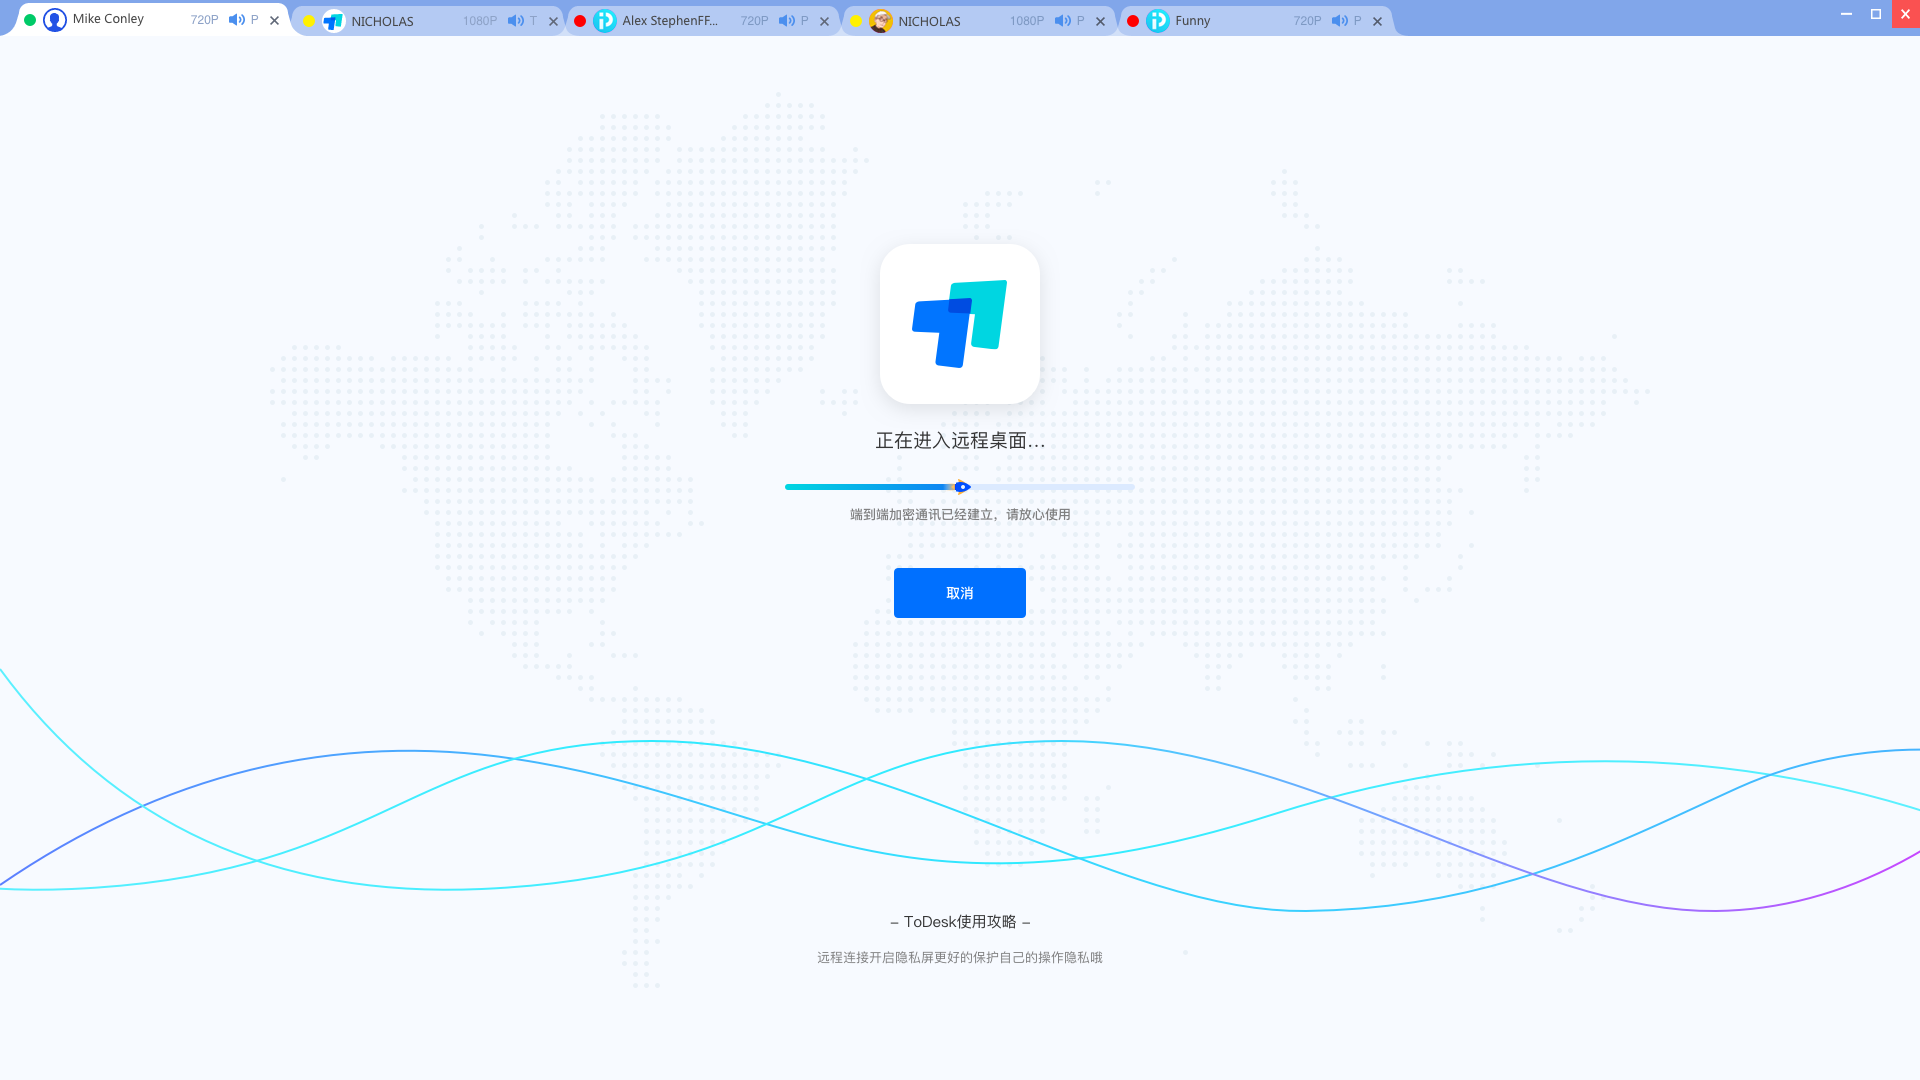Click the 720P resolution label on Mike Conley tab
Screen dimensions: 1920x1080
[204, 19]
